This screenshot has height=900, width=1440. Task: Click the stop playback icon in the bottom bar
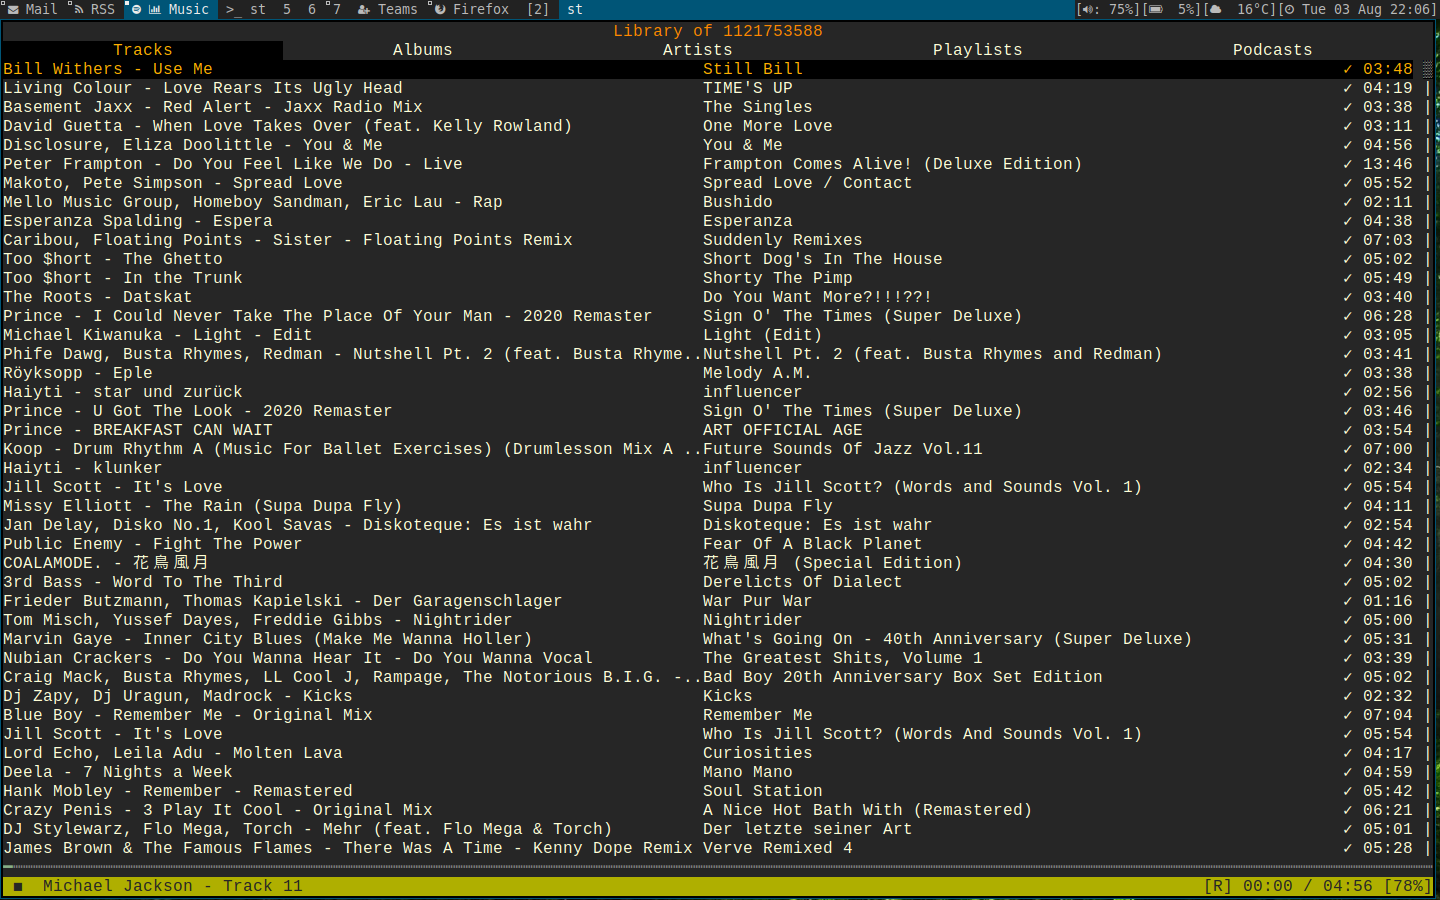click(16, 885)
